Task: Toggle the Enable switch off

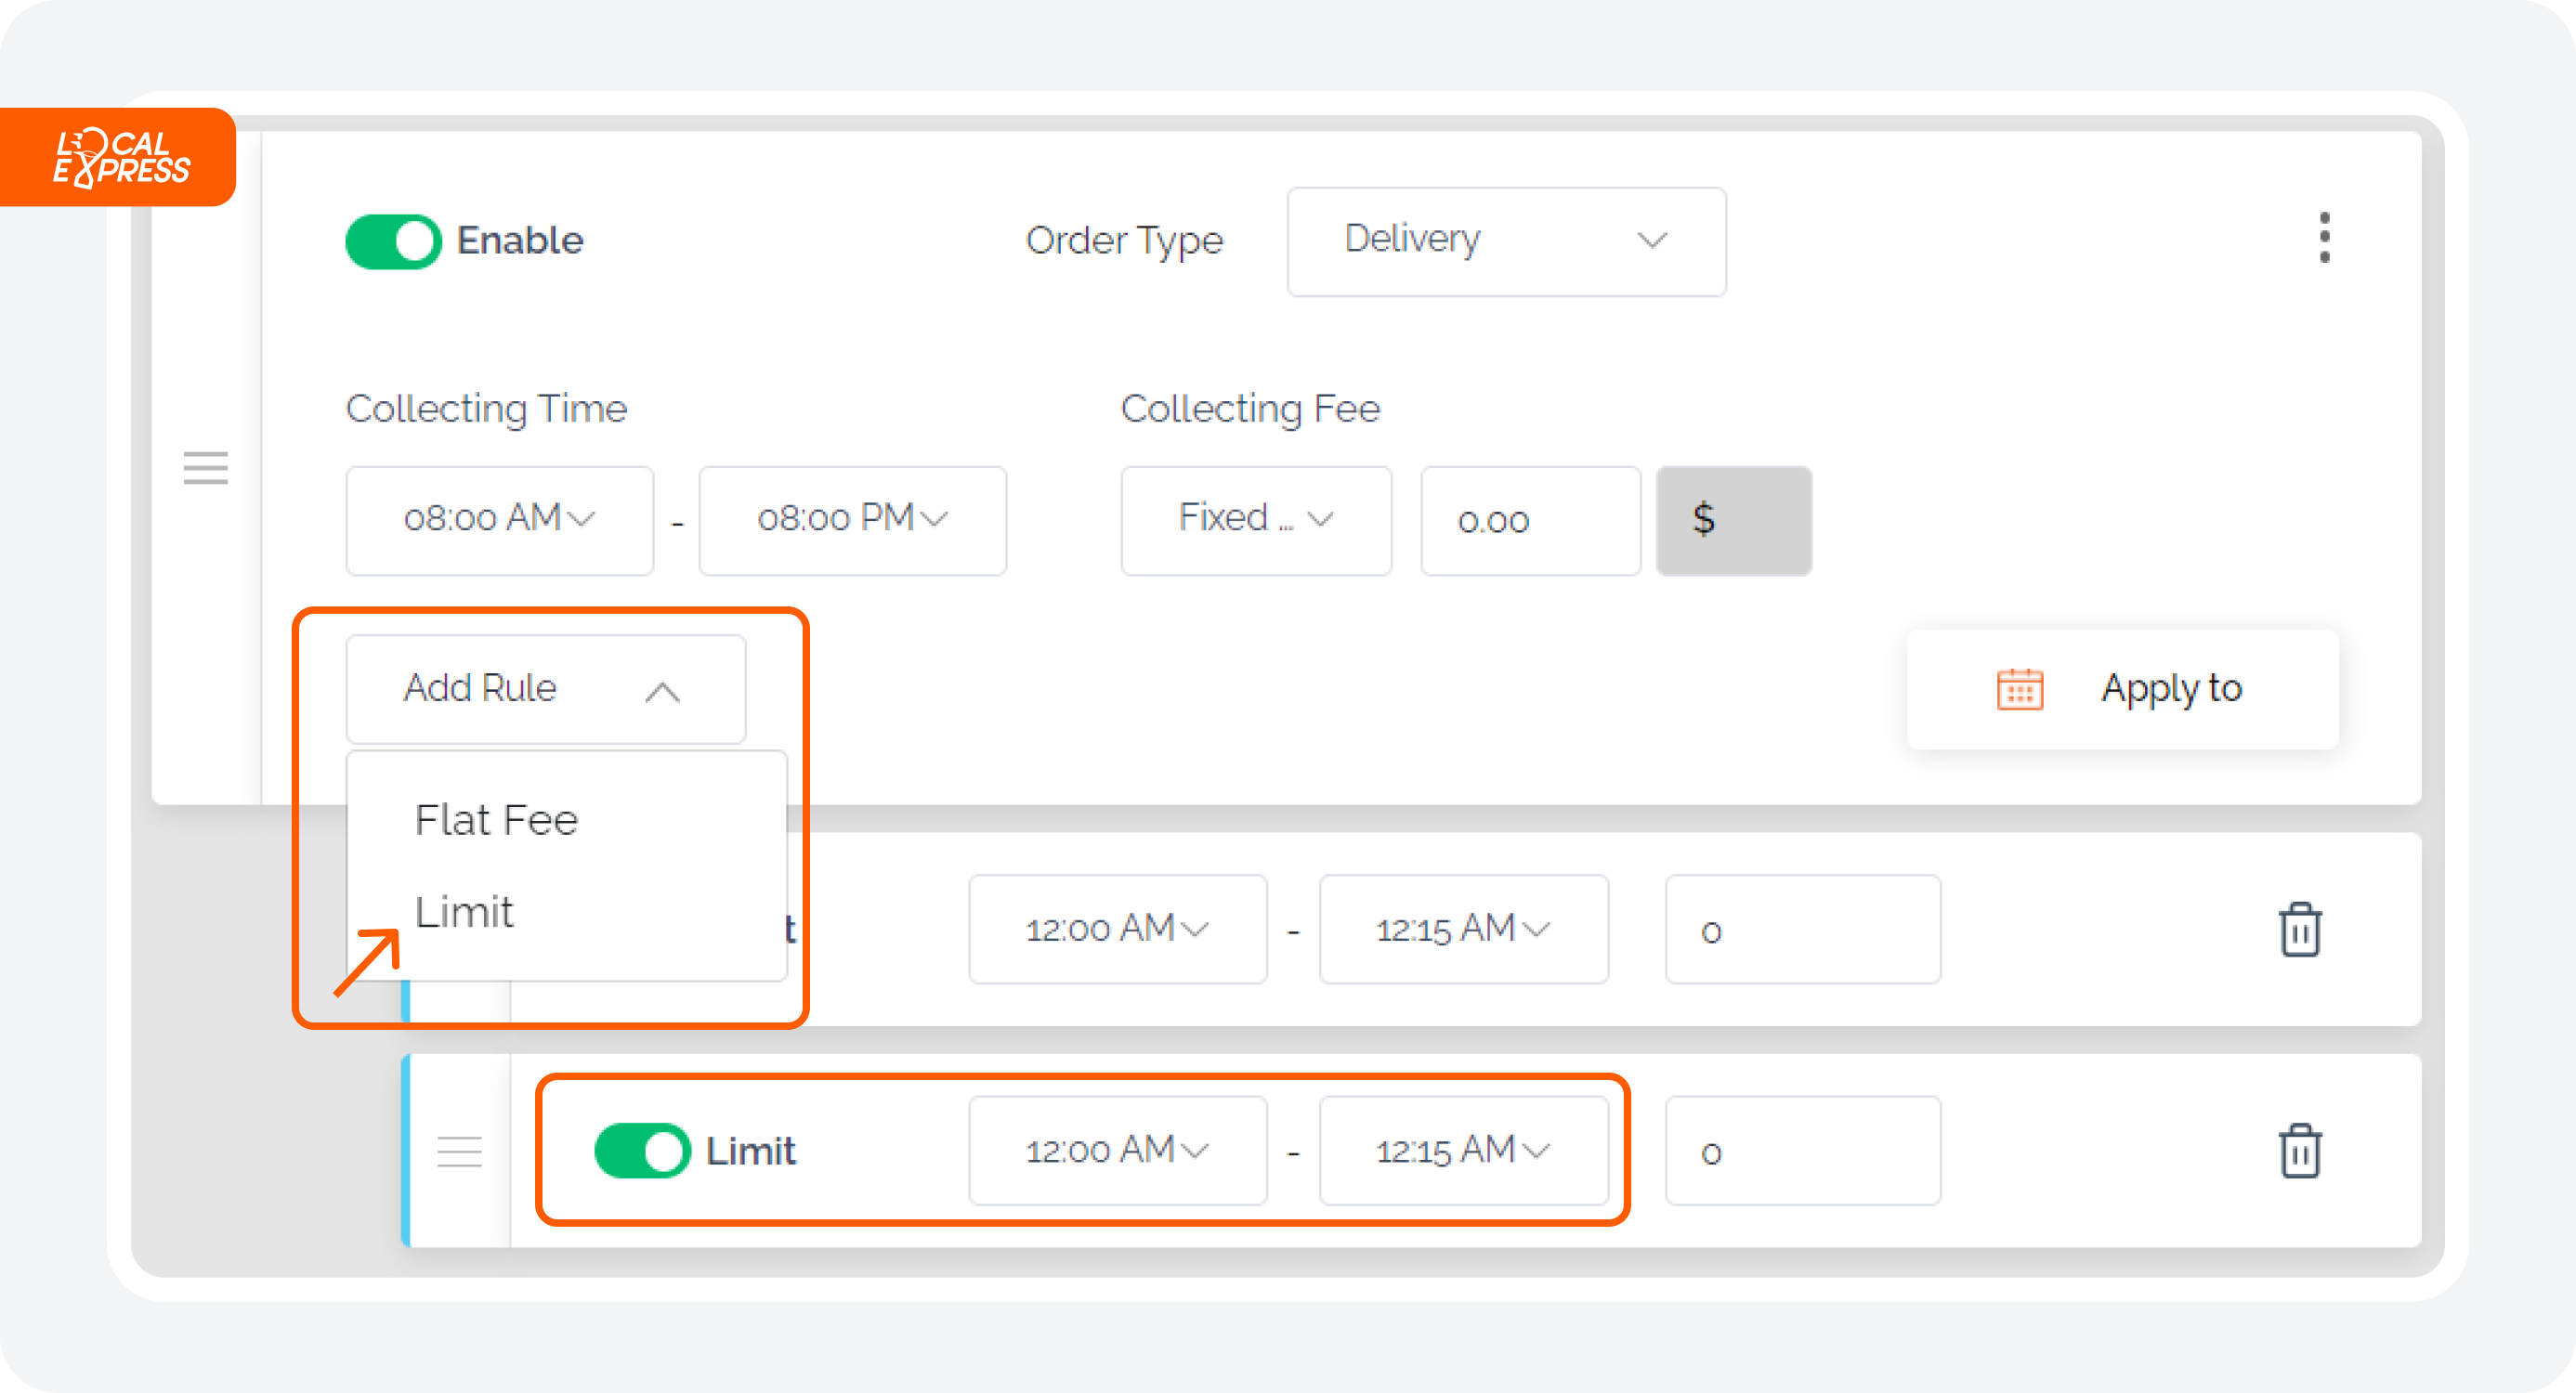Action: (393, 241)
